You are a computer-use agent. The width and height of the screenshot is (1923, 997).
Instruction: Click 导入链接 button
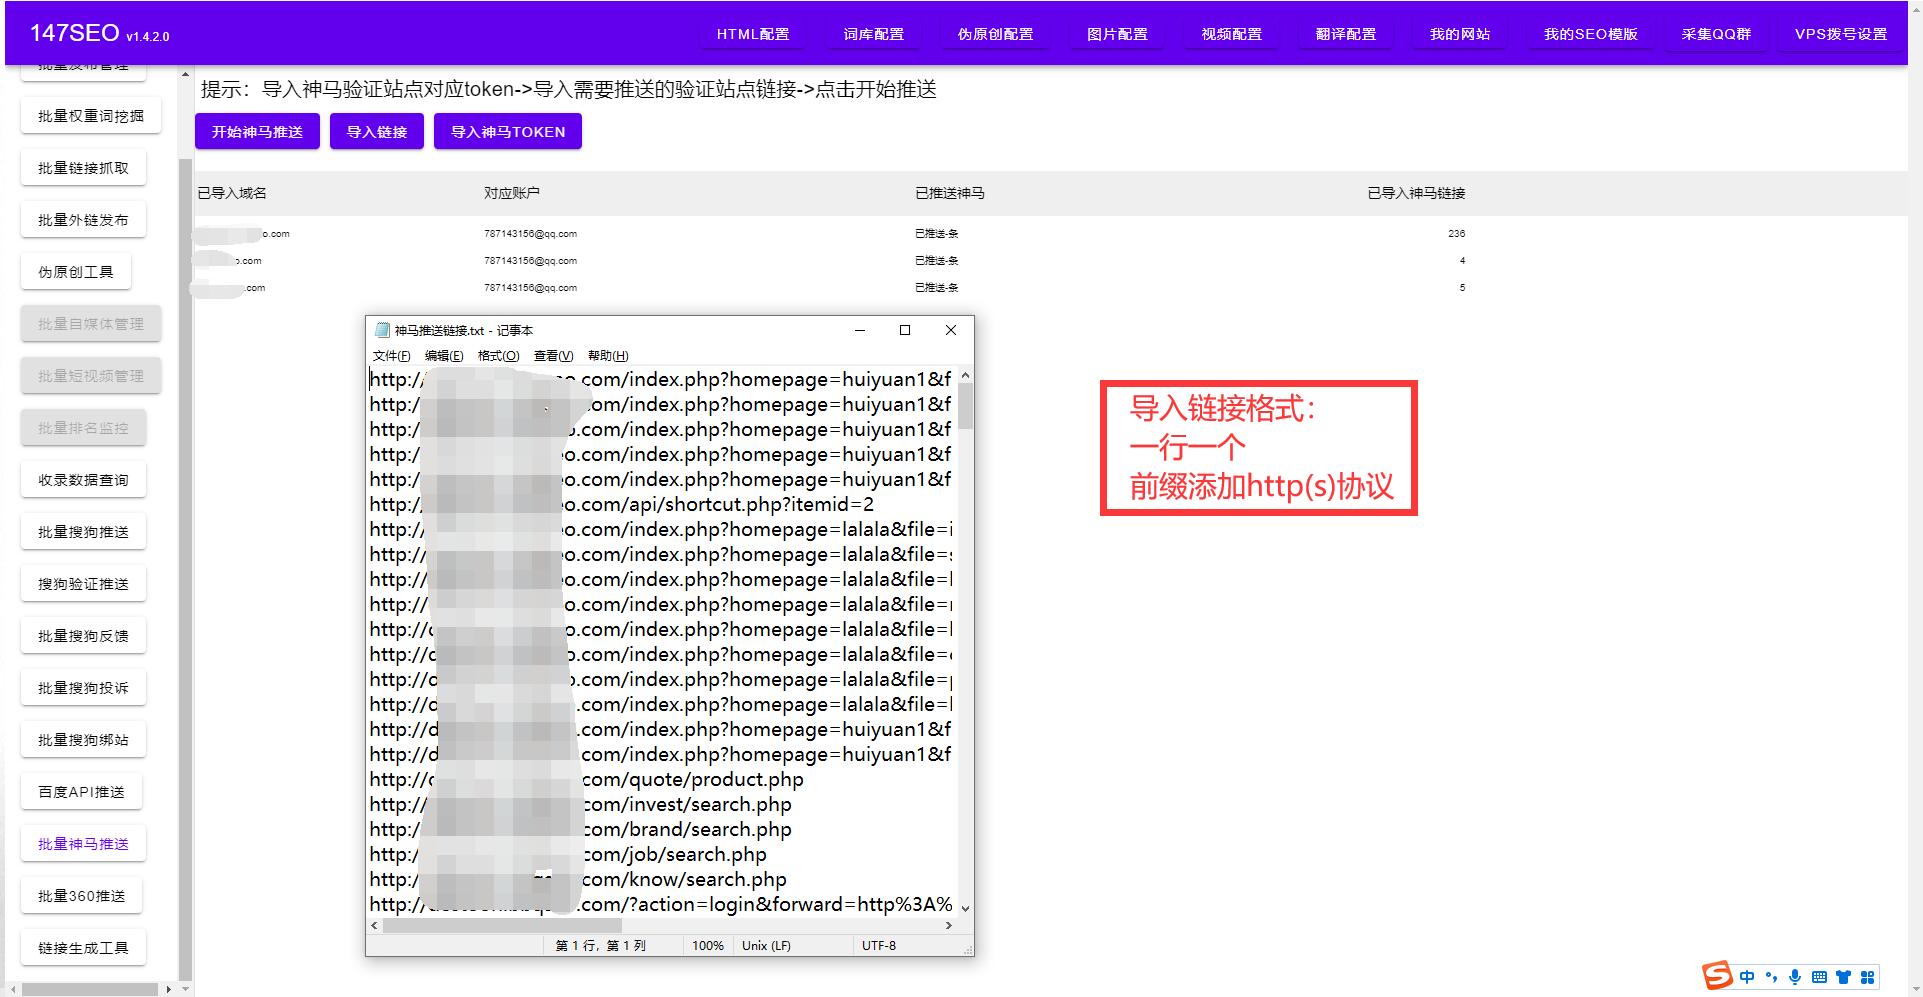pos(377,132)
